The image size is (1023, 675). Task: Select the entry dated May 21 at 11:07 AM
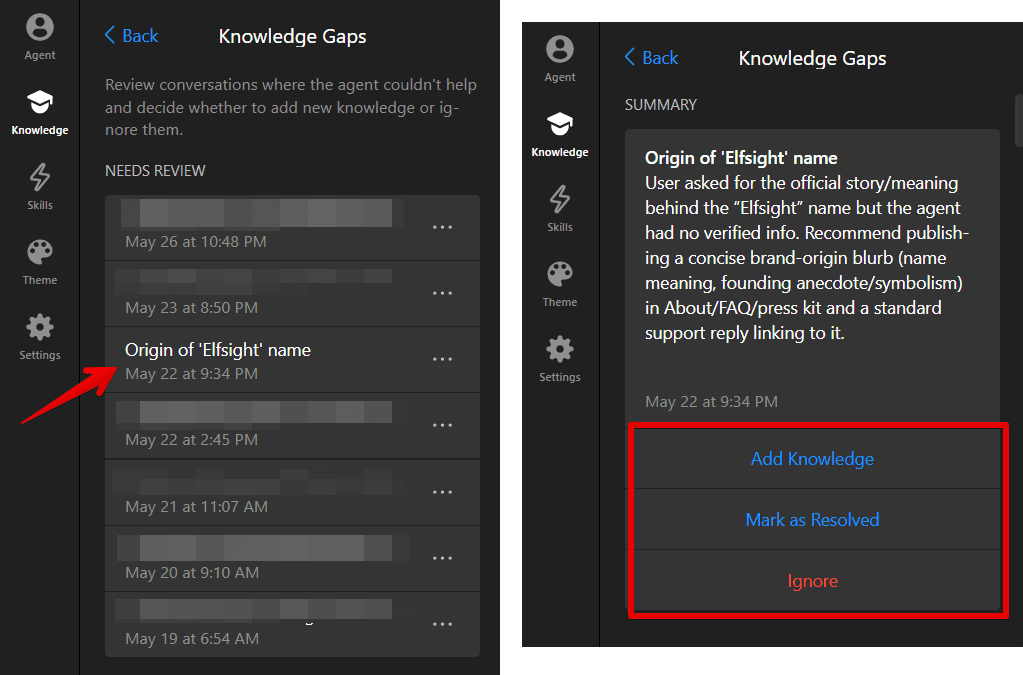click(x=292, y=492)
